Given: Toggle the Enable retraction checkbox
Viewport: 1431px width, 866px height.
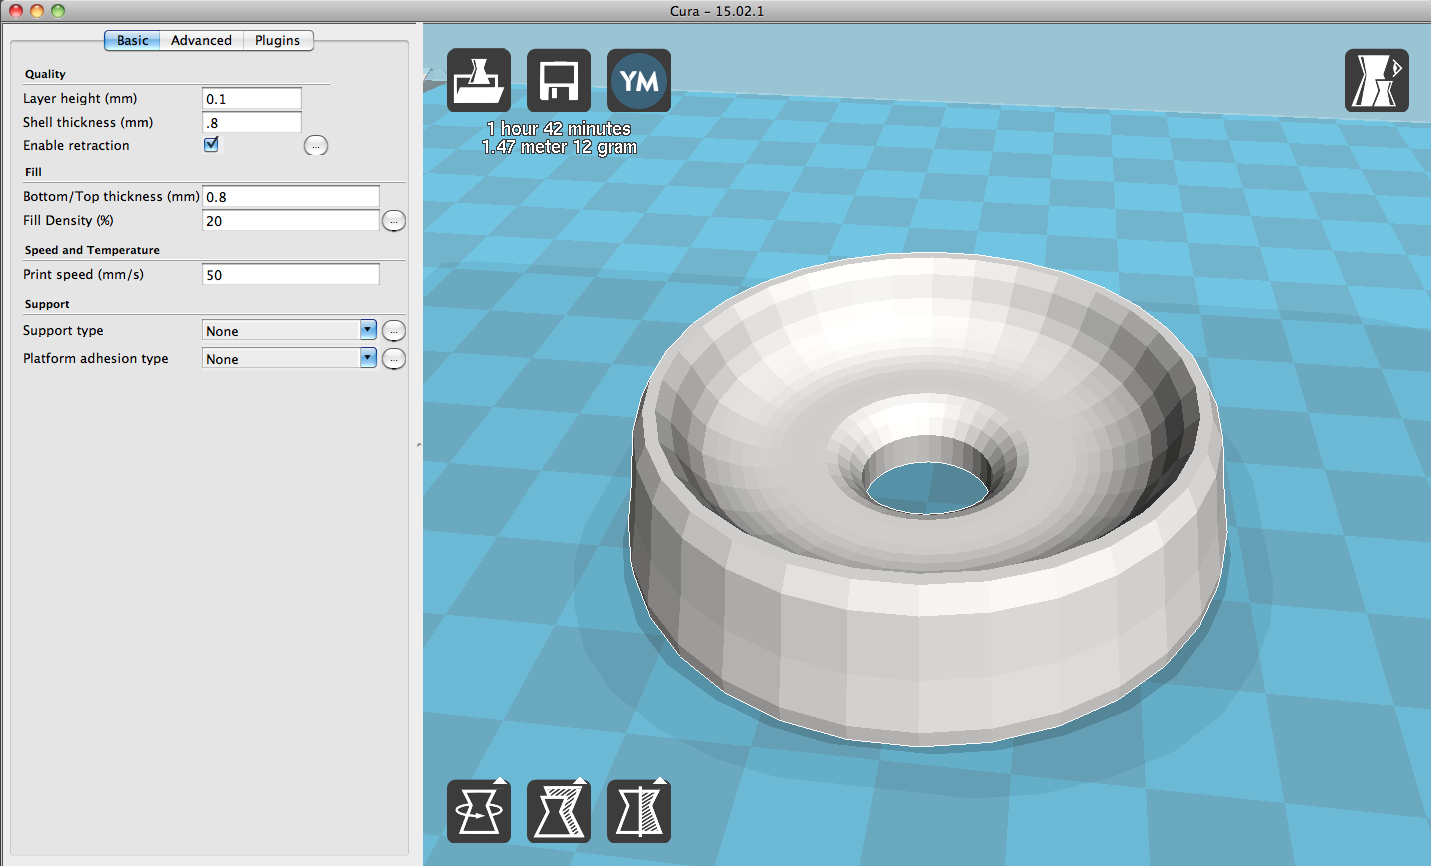Looking at the screenshot, I should tap(211, 144).
